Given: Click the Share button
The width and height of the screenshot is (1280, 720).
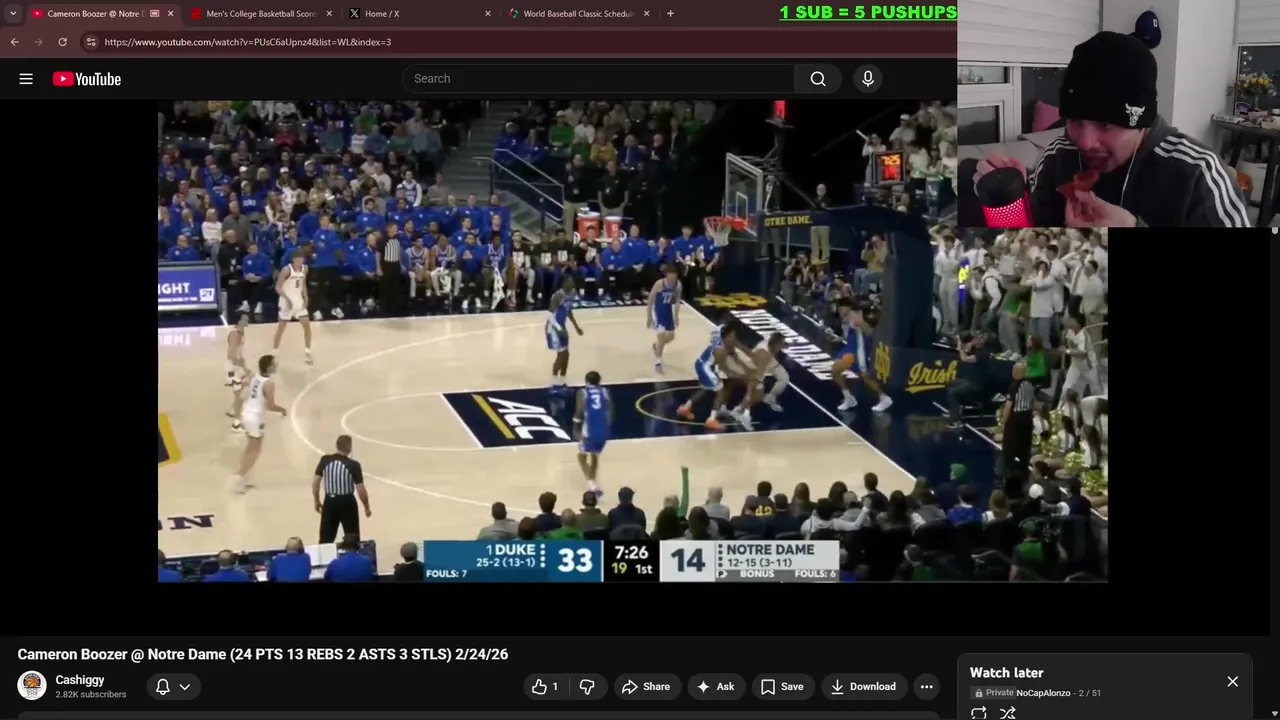Looking at the screenshot, I should tap(645, 686).
